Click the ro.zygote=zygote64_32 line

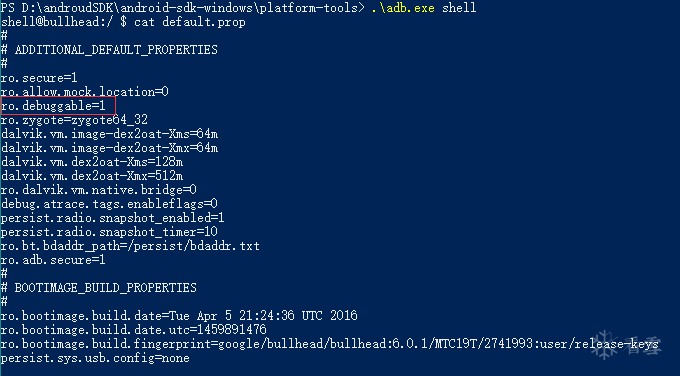click(x=74, y=120)
